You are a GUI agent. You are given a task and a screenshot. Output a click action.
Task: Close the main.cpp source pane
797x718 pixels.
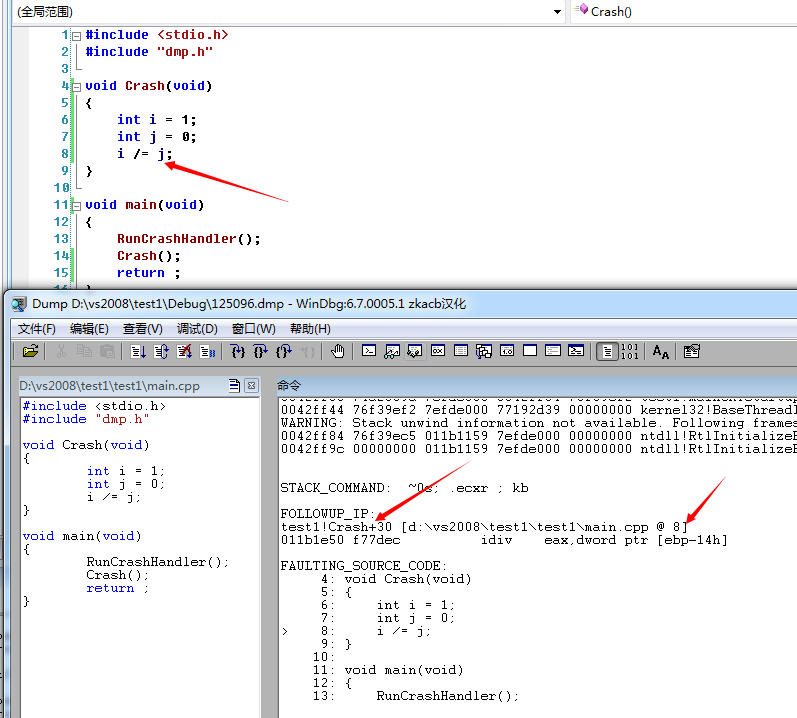(x=251, y=386)
